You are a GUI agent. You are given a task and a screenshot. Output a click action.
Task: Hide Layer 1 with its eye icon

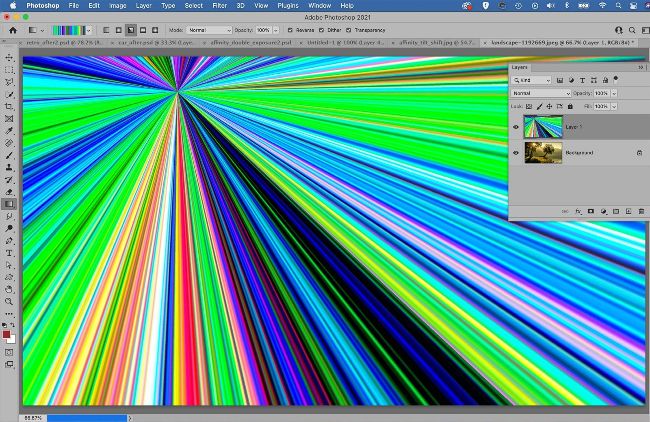(516, 127)
